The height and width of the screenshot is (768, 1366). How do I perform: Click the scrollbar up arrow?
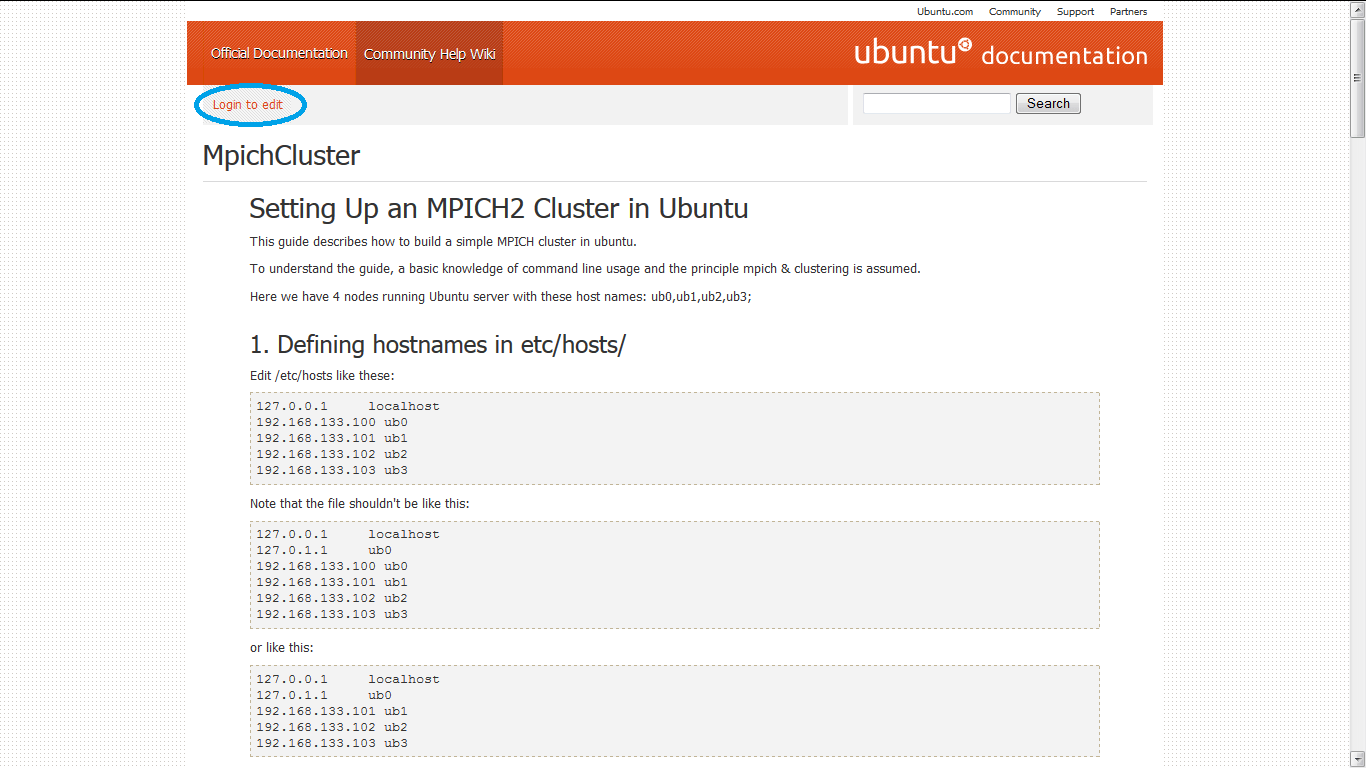pyautogui.click(x=1357, y=8)
